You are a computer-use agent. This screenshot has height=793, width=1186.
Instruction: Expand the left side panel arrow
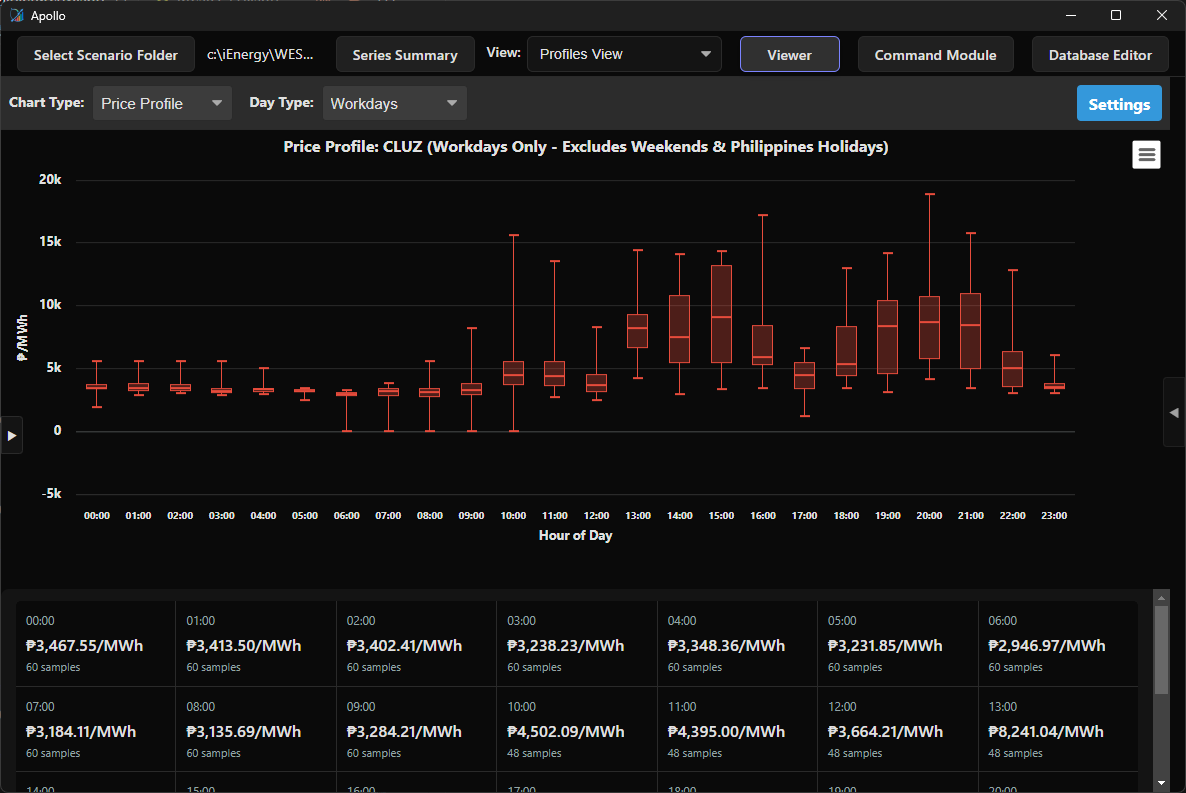coord(11,435)
